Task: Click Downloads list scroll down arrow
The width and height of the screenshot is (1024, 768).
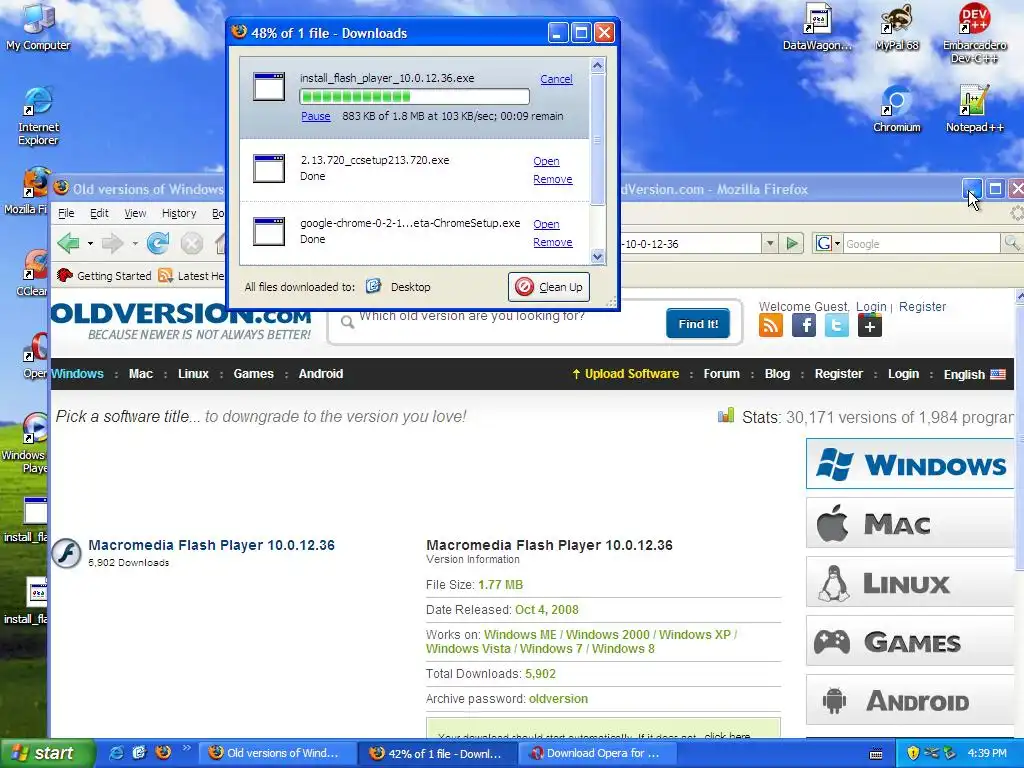Action: coord(597,257)
